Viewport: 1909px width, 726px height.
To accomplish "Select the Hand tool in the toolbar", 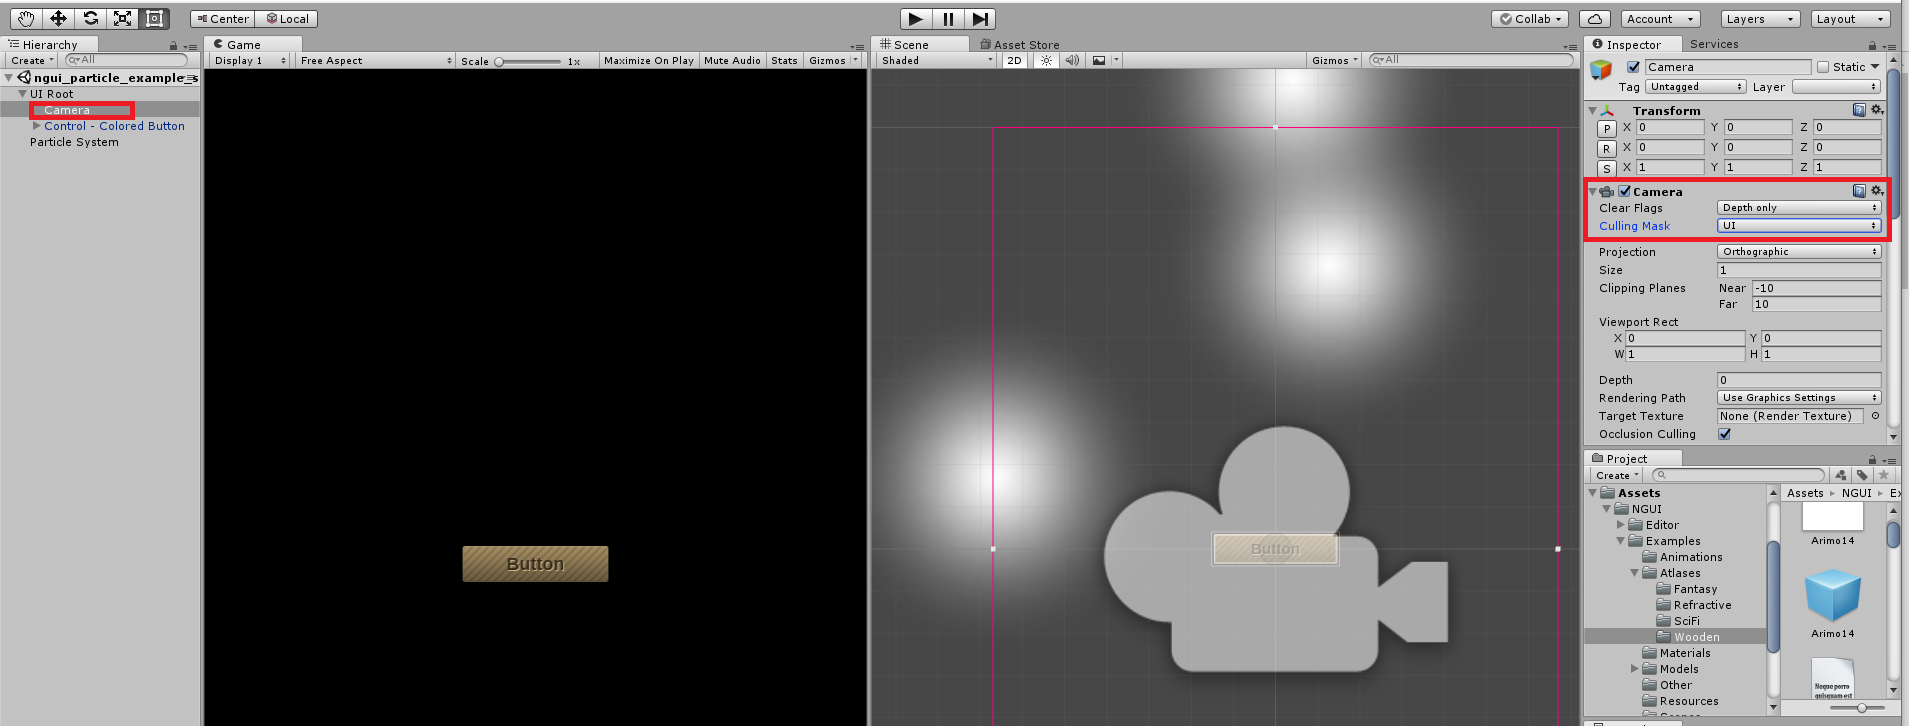I will pyautogui.click(x=26, y=18).
